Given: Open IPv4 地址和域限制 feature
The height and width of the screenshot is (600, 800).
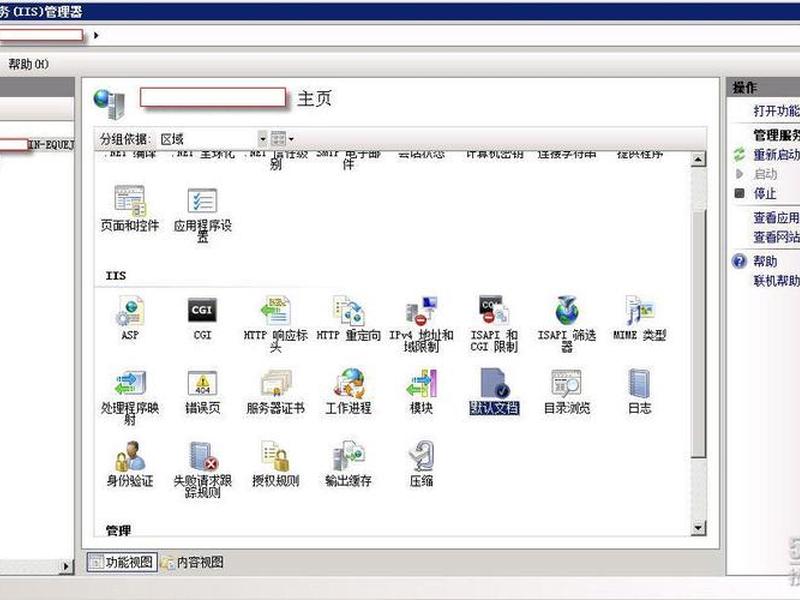Looking at the screenshot, I should point(421,323).
